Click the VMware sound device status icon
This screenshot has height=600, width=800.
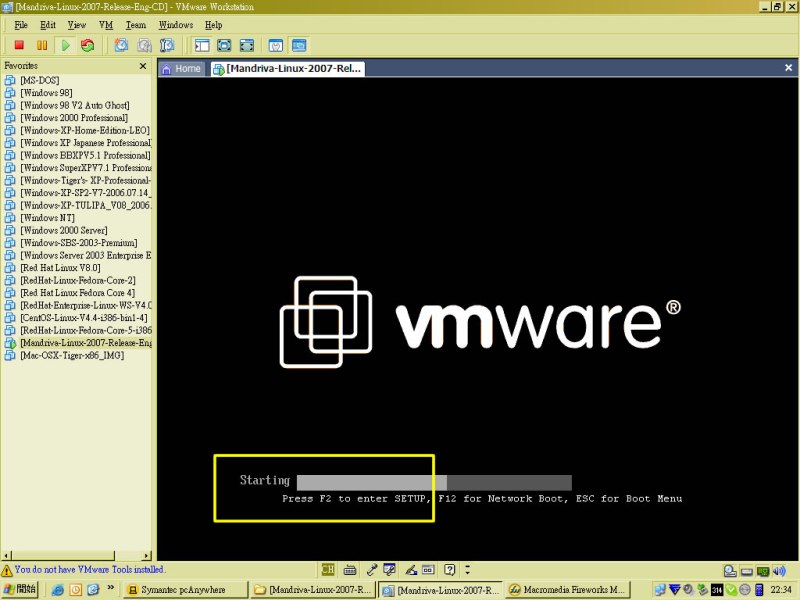[x=780, y=571]
